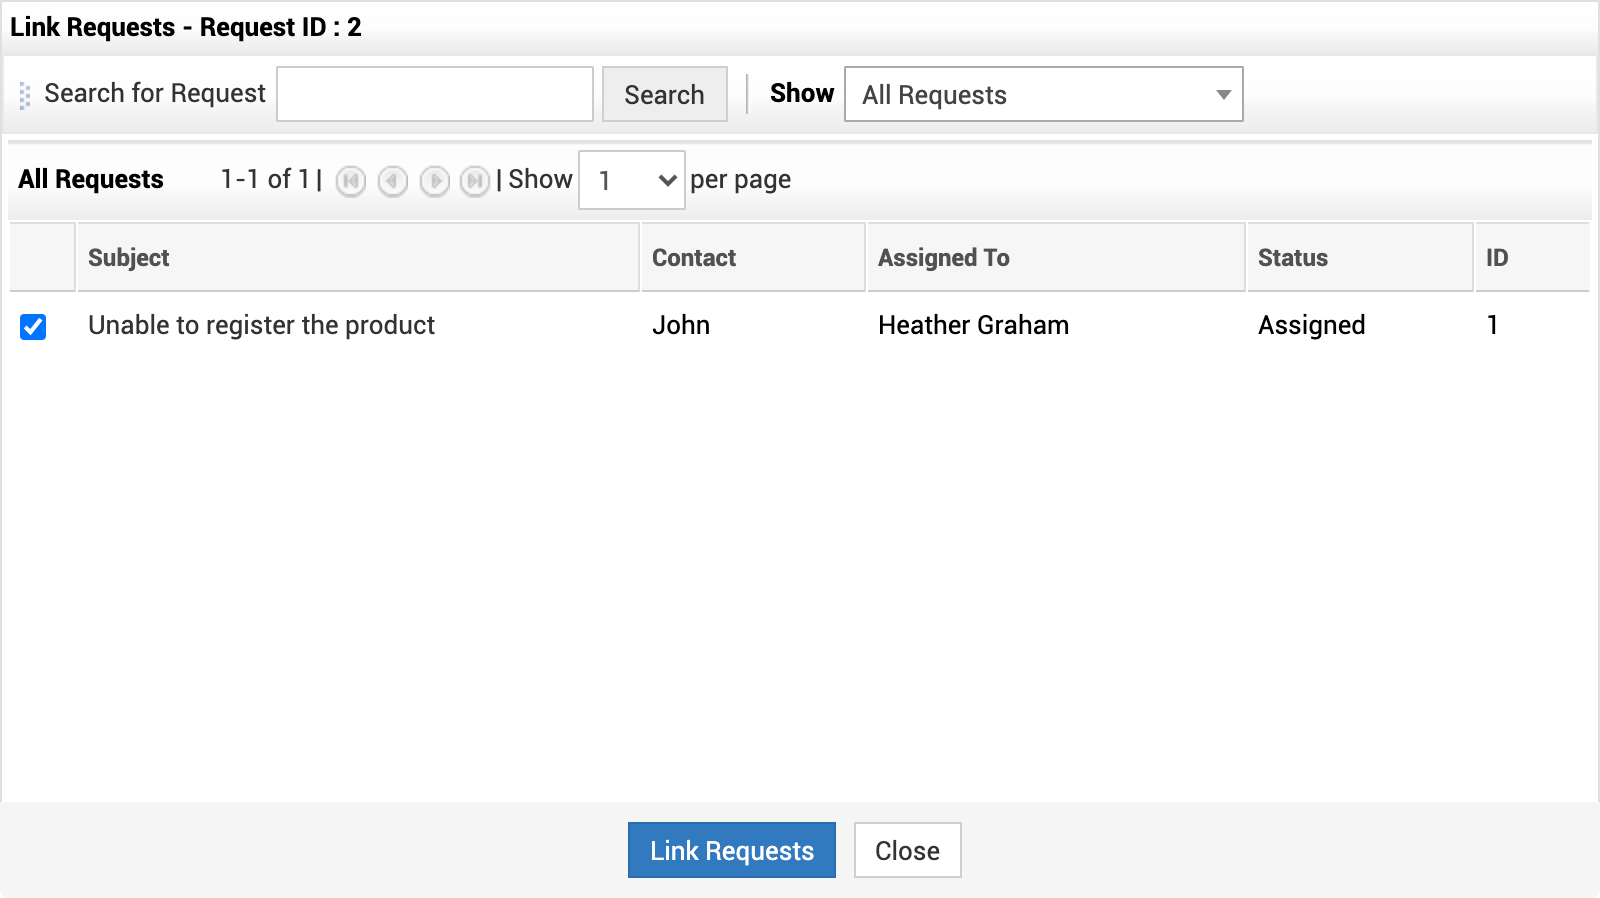Click the Heather Graham assignee cell

[973, 325]
